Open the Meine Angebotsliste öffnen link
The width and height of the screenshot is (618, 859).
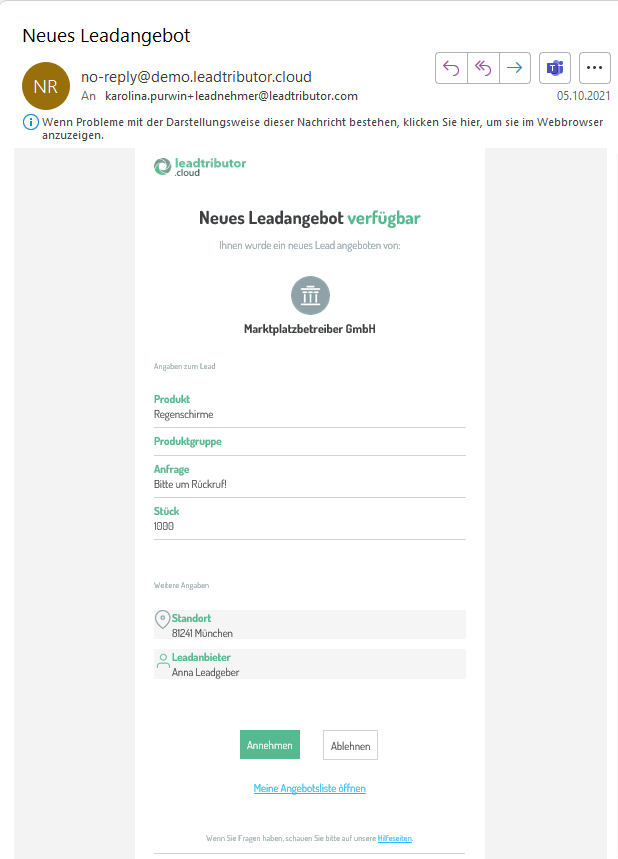tap(310, 788)
